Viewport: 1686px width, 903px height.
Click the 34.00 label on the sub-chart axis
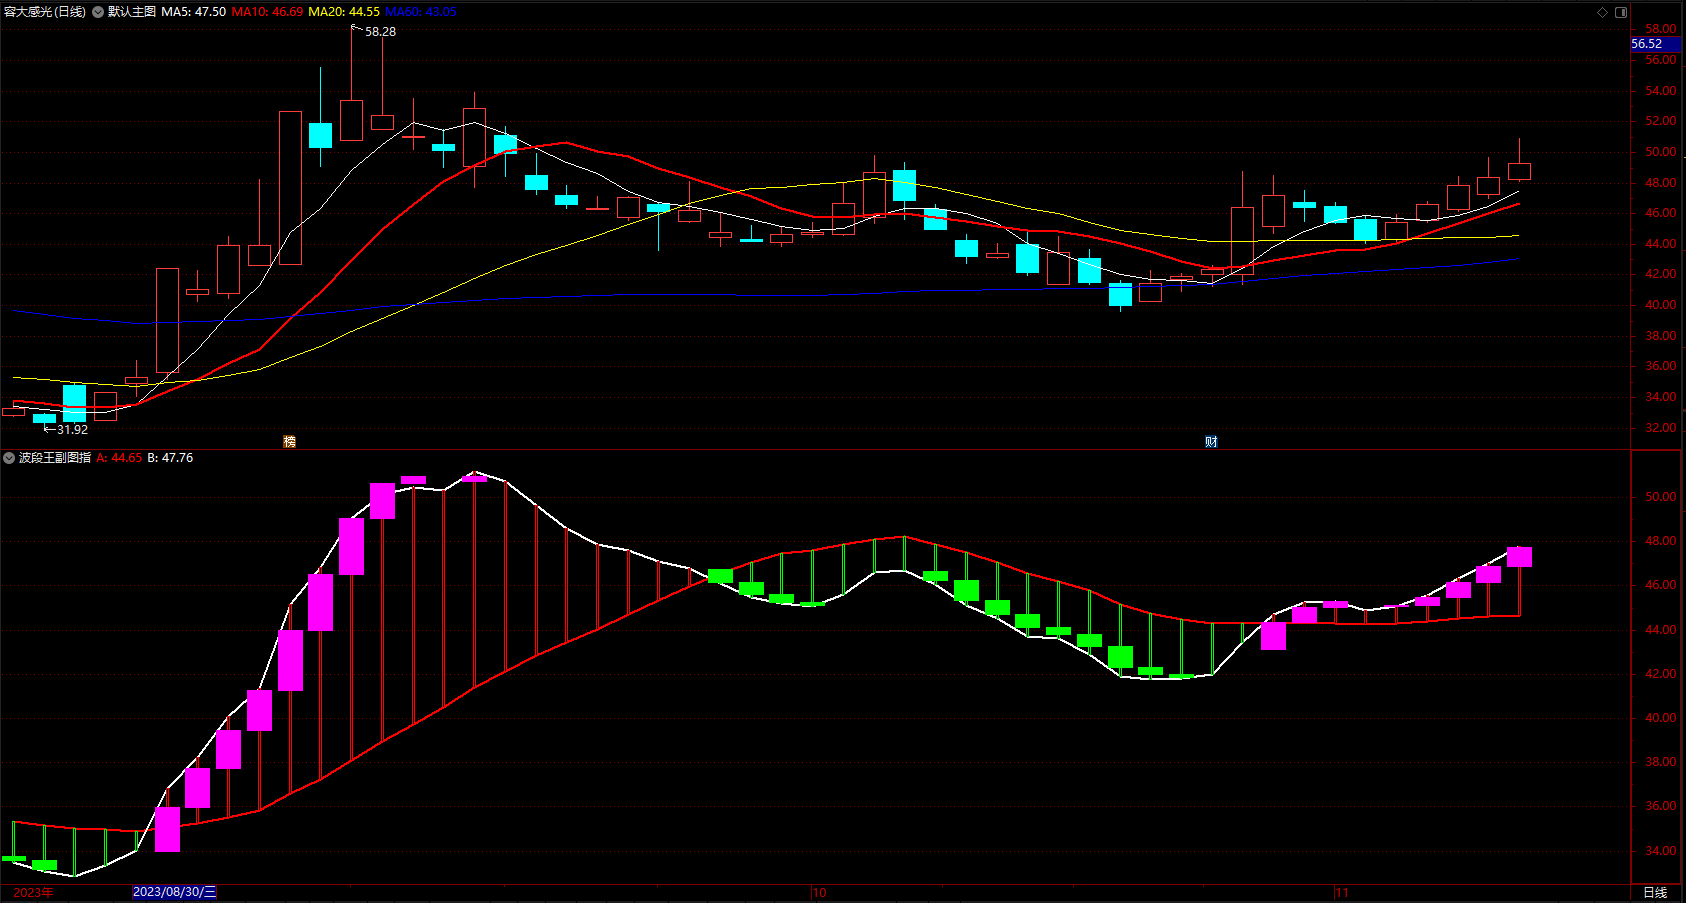(x=1660, y=851)
